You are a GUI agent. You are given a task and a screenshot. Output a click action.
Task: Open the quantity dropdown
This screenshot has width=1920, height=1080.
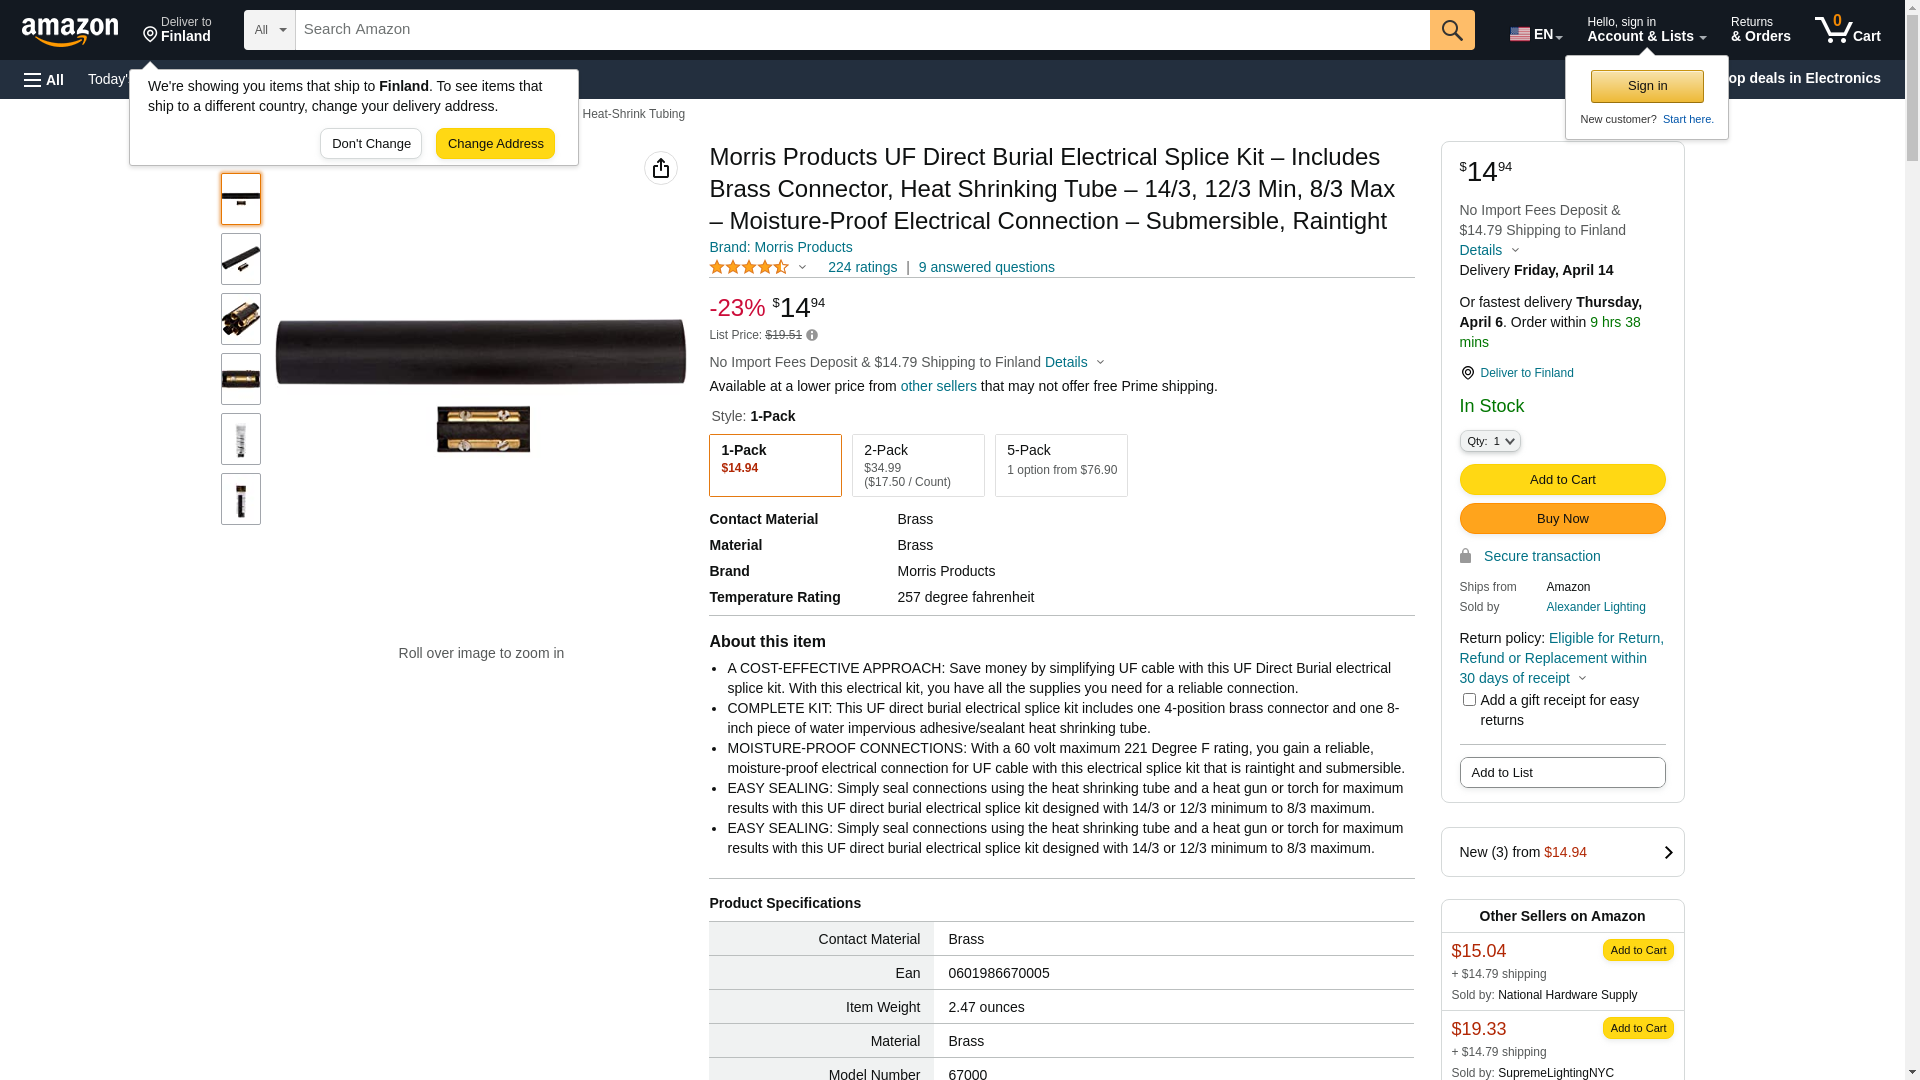1489,441
